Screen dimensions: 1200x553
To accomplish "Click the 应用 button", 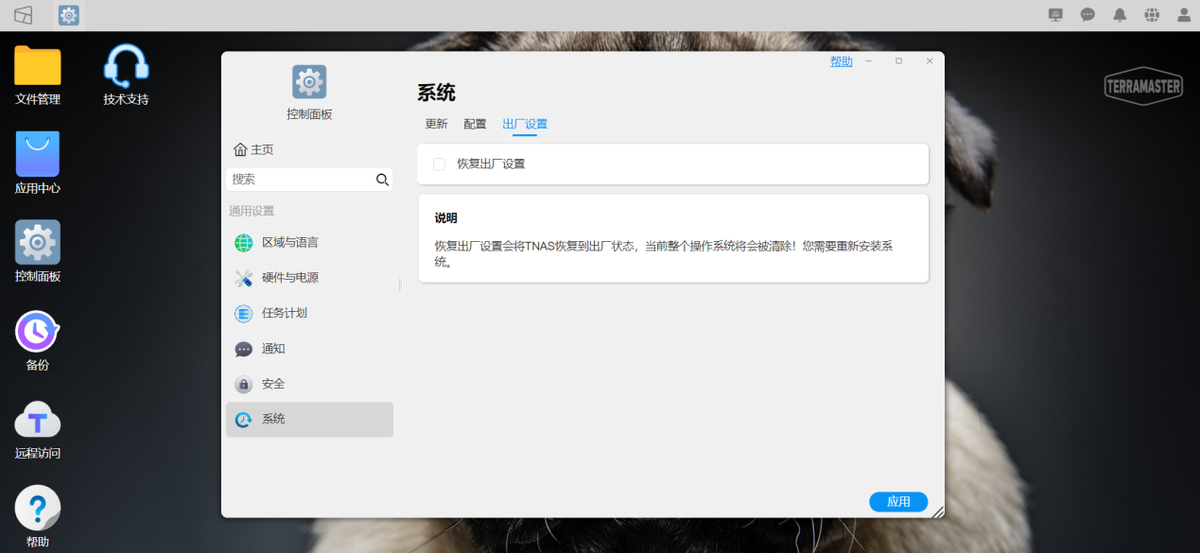I will pos(899,502).
